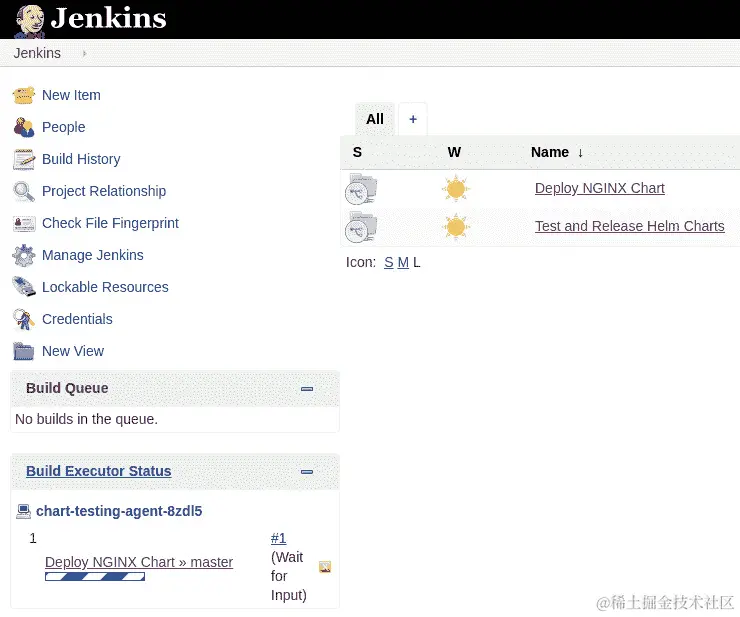Screen dimensions: 740x617
Task: Click Test and Release Helm Charts status icon
Action: [361, 227]
